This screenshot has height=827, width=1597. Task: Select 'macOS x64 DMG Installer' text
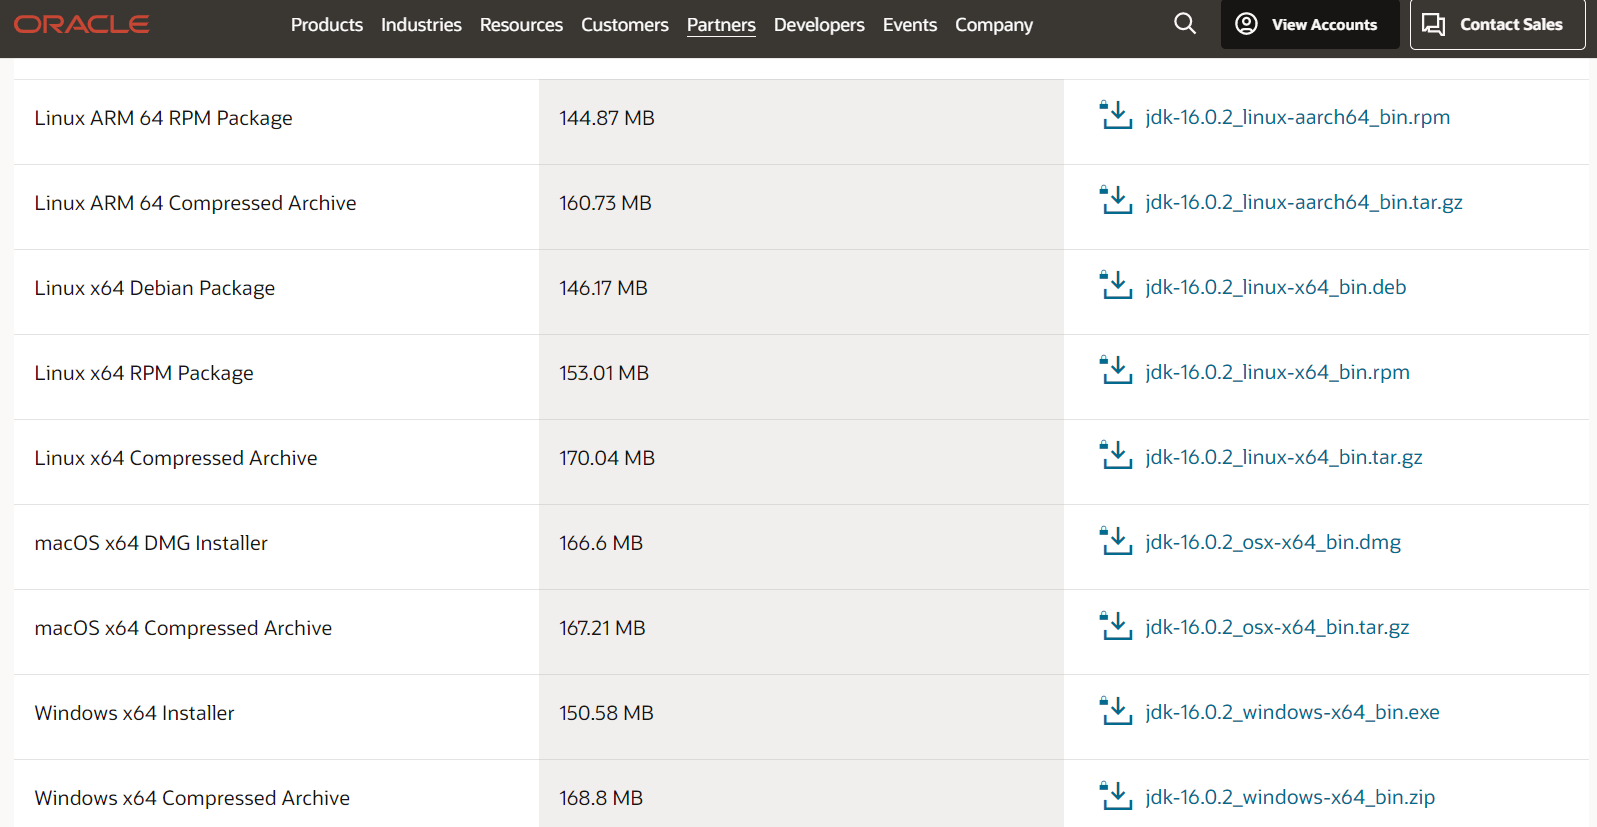[x=151, y=543]
